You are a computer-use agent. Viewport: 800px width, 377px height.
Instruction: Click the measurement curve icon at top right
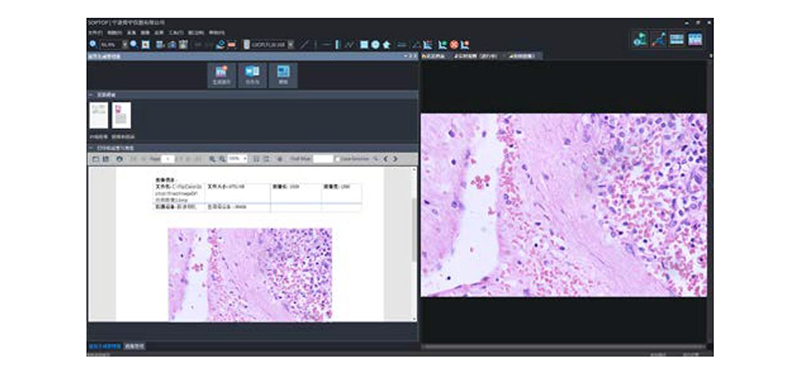tap(658, 39)
